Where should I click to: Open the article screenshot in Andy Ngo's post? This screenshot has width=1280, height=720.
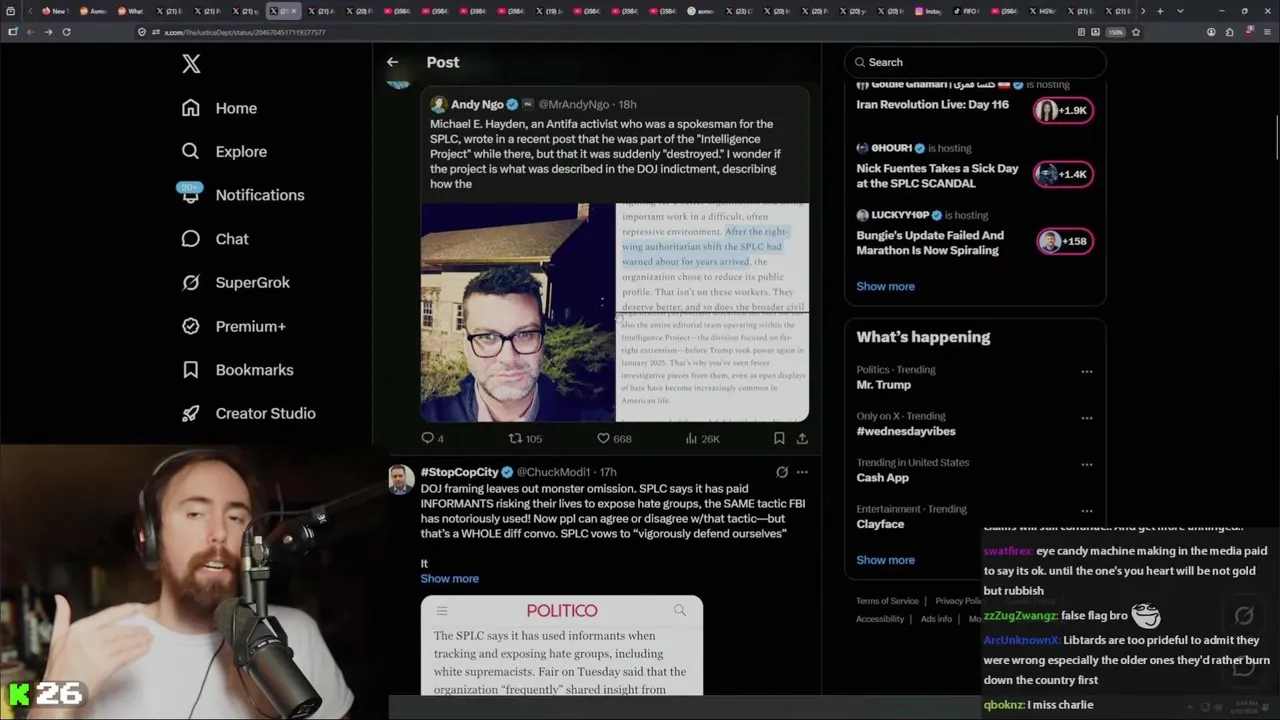click(x=712, y=312)
